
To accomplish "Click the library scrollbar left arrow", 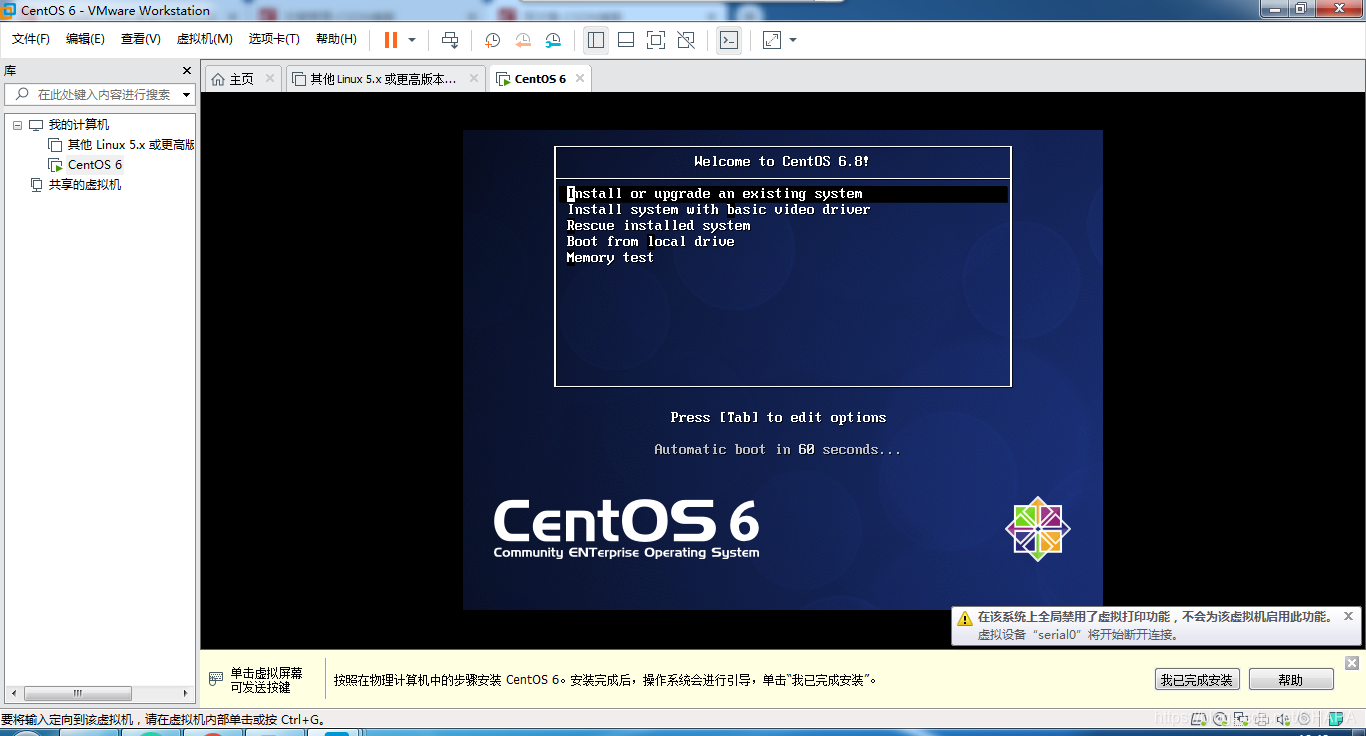I will [13, 693].
